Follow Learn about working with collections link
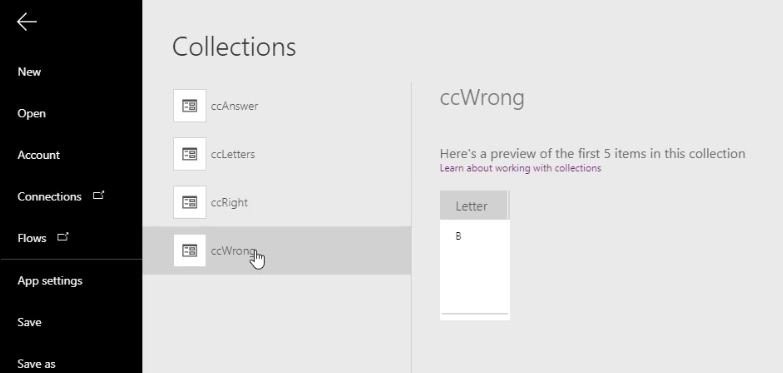Viewport: 783px width, 373px height. pos(520,168)
